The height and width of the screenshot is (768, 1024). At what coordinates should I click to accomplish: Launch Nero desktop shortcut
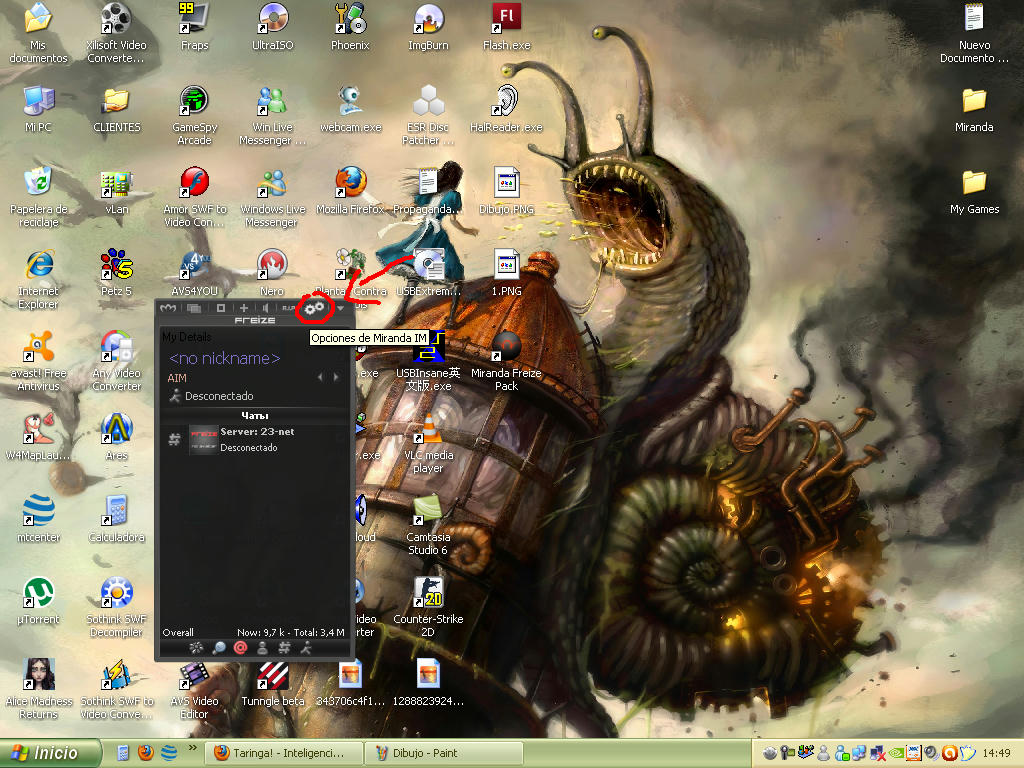tap(272, 273)
